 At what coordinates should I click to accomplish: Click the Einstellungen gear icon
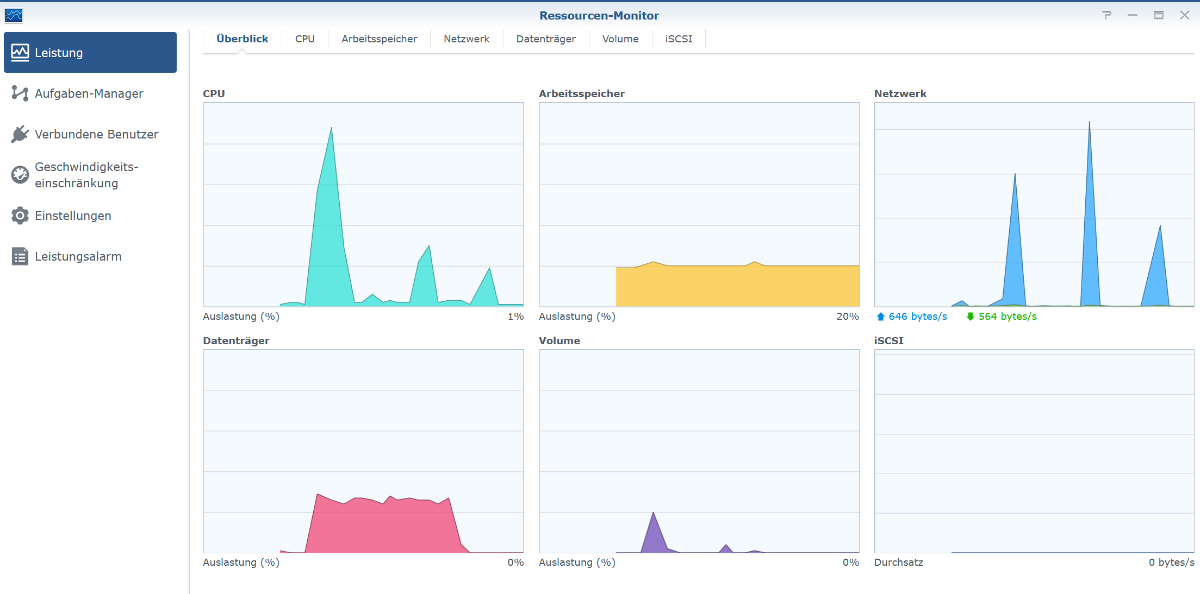tap(20, 216)
